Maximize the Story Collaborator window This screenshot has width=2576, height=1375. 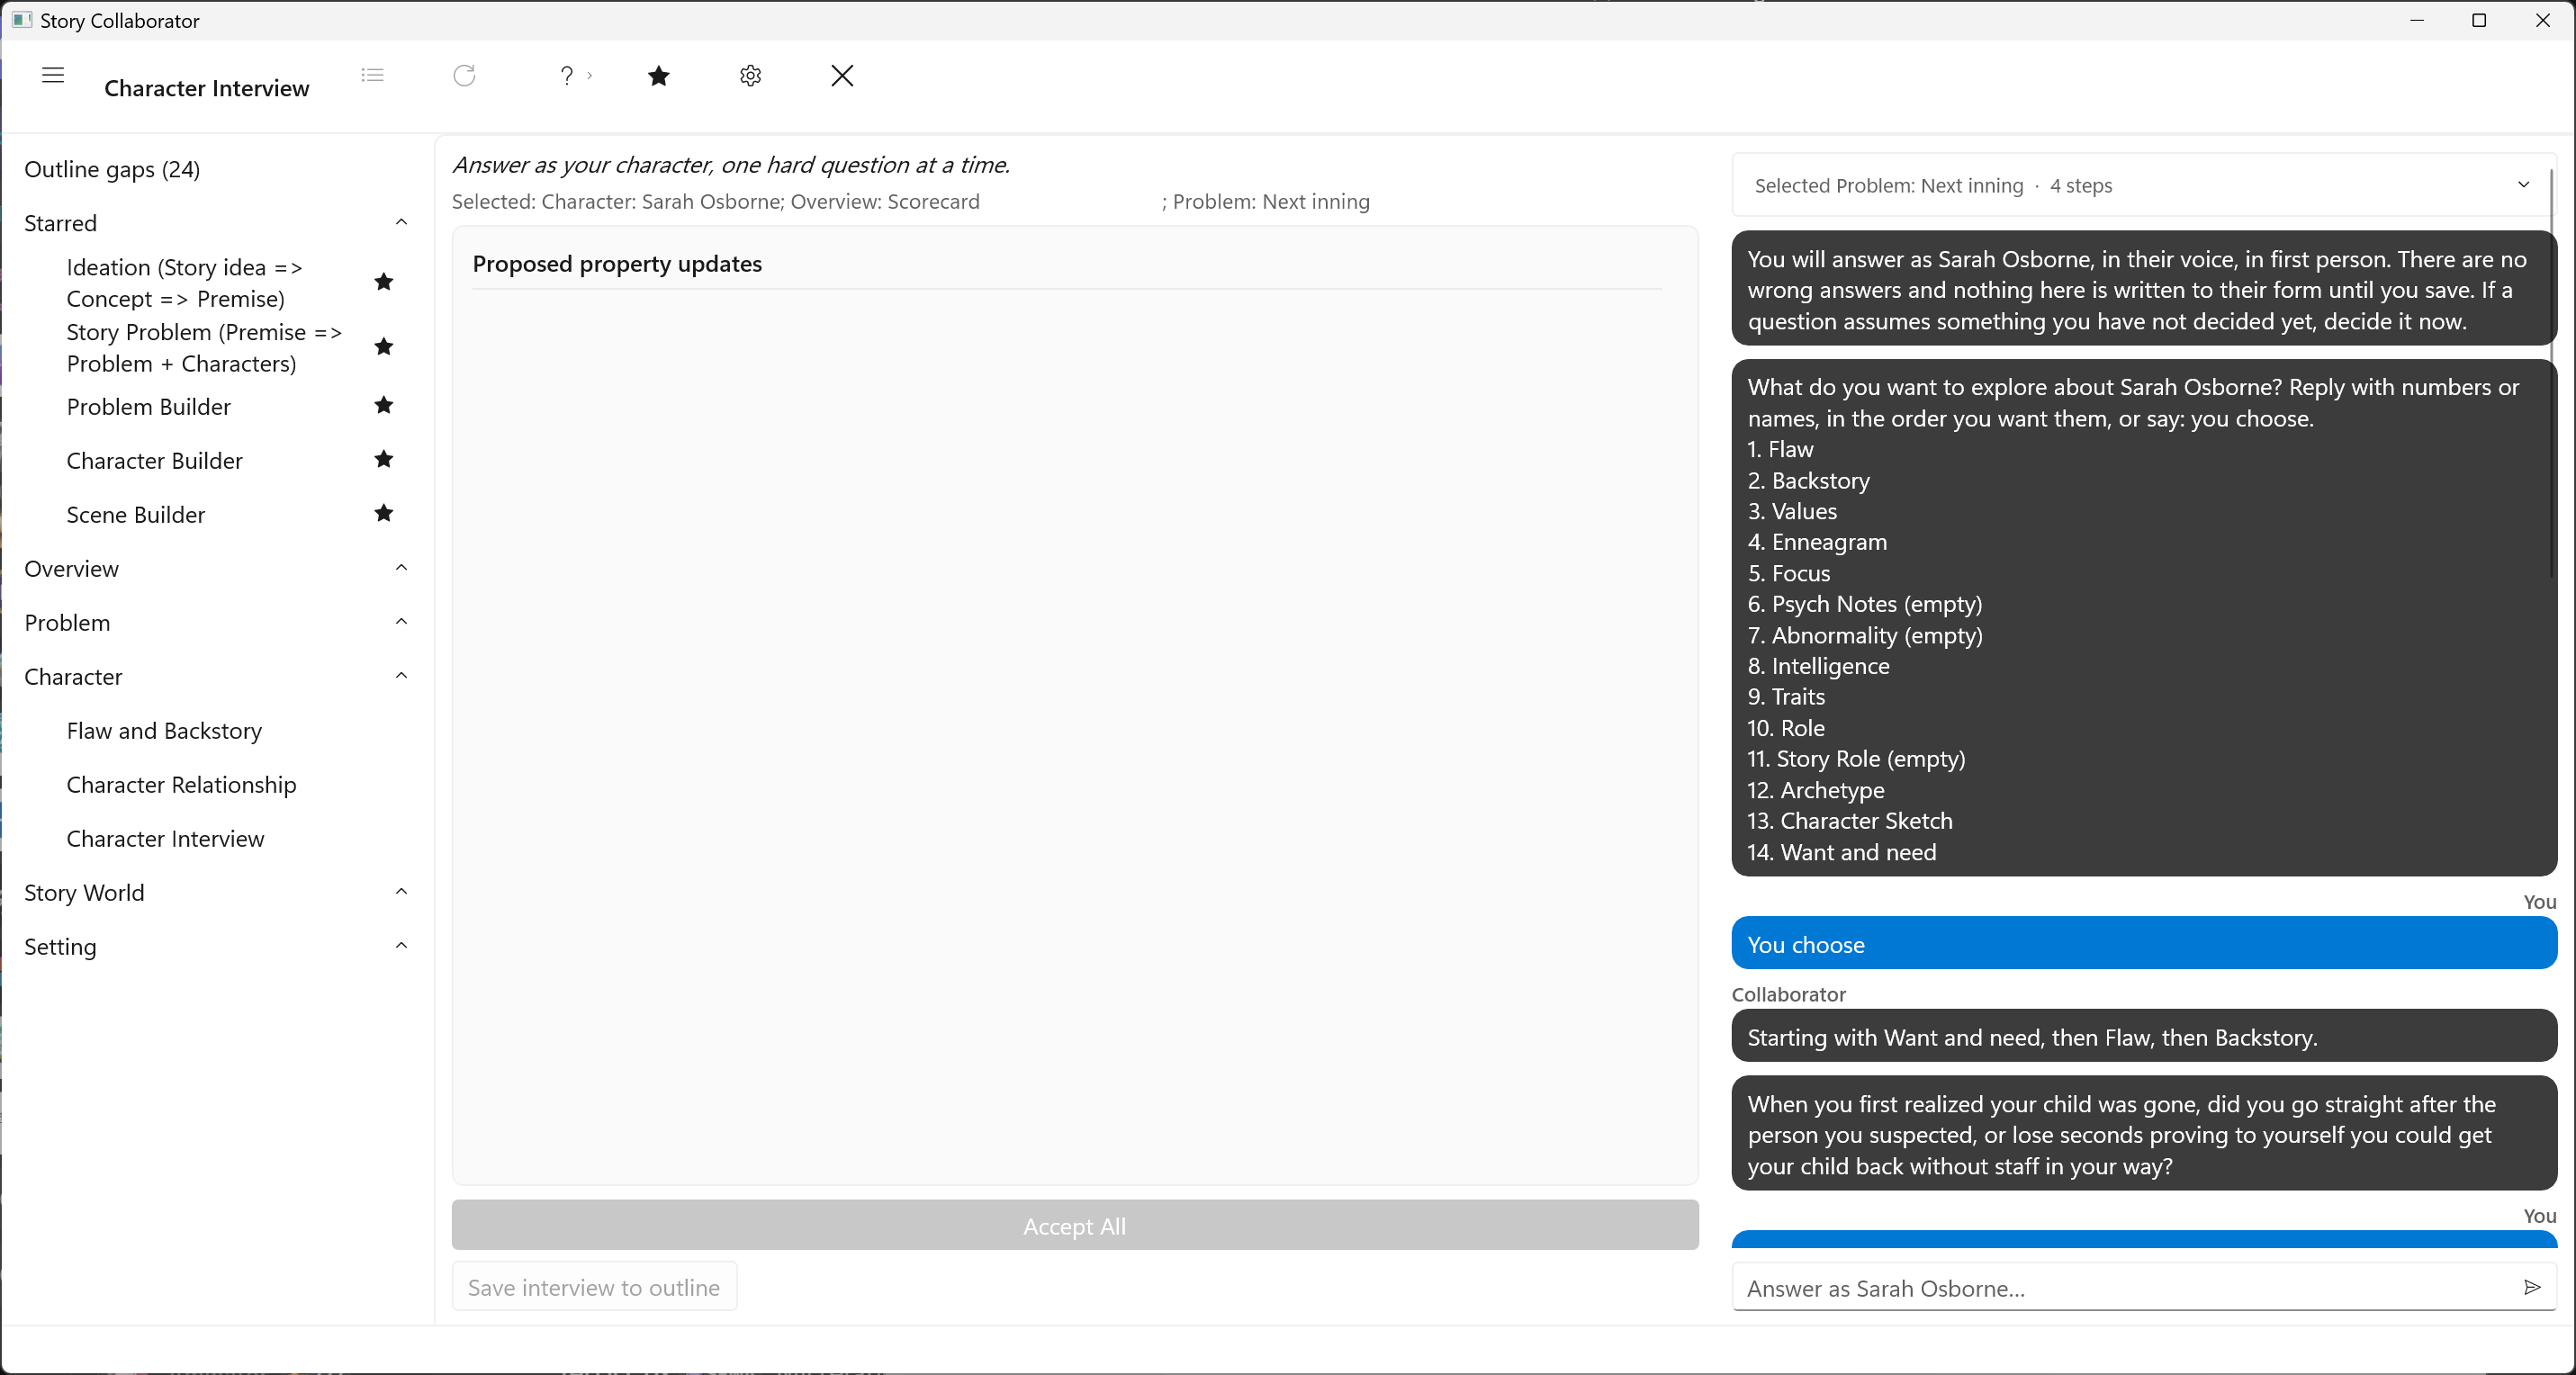click(x=2479, y=20)
